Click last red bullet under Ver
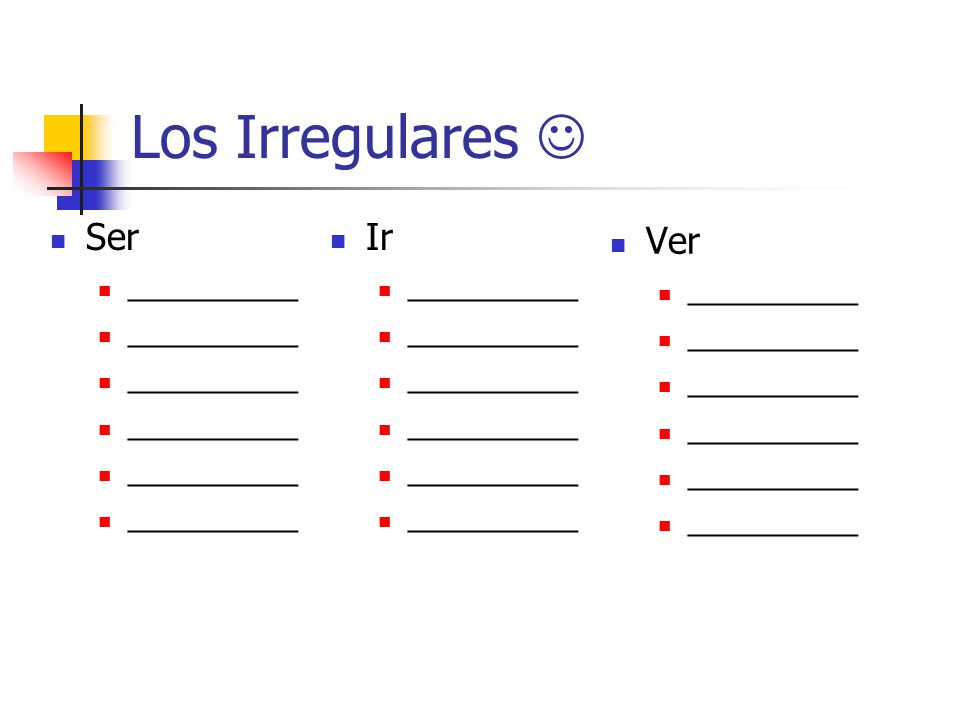 coord(664,525)
